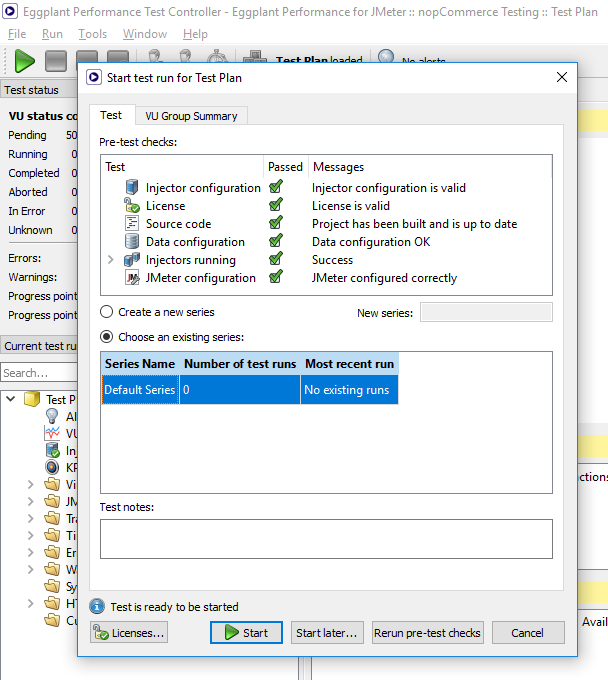Open the Run menu
608x680 pixels.
(x=52, y=34)
